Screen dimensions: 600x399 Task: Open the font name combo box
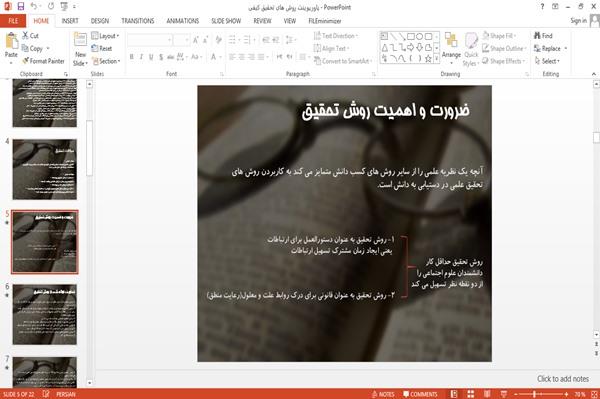tap(150, 40)
